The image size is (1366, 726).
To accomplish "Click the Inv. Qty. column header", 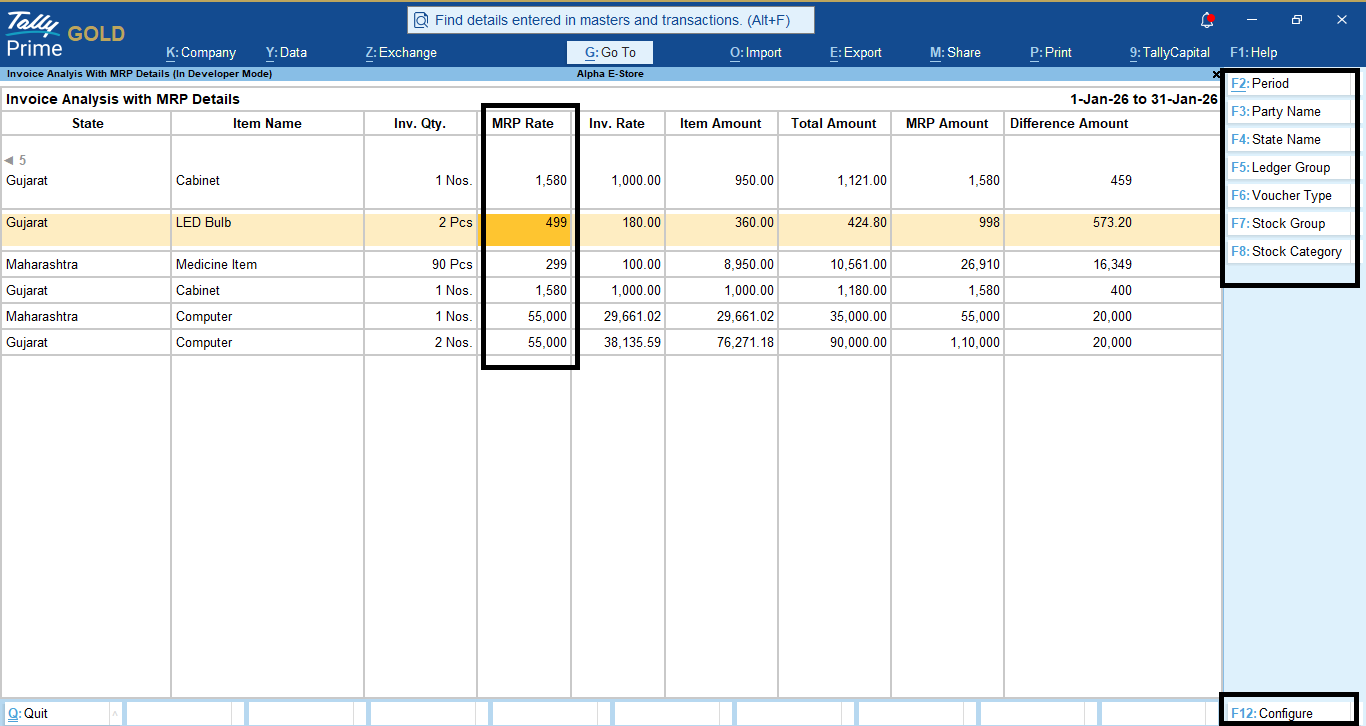I will (420, 124).
